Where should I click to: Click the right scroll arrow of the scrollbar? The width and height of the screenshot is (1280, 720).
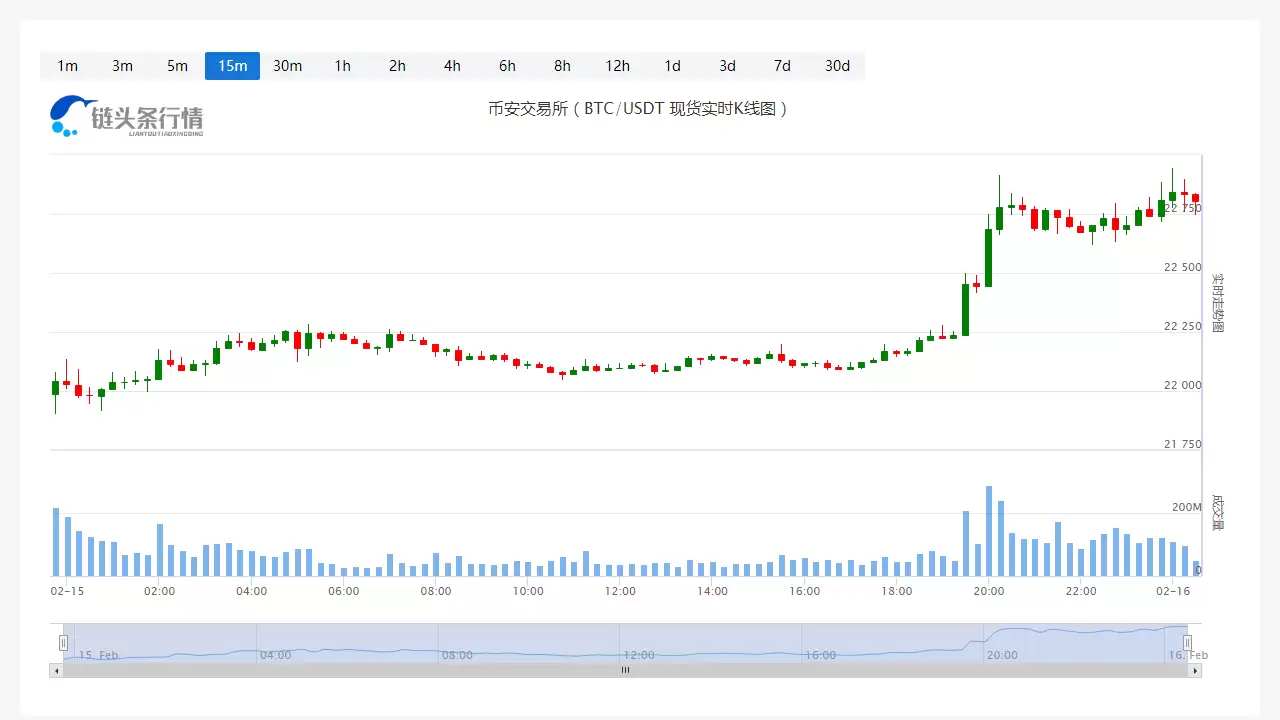[x=1195, y=670]
